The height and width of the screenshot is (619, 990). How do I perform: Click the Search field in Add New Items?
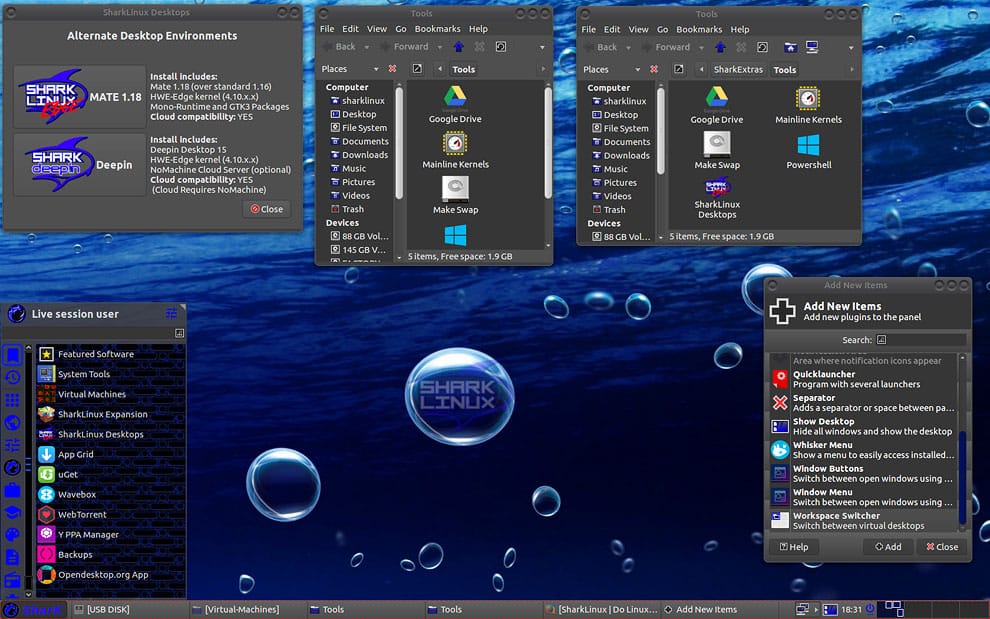click(921, 340)
